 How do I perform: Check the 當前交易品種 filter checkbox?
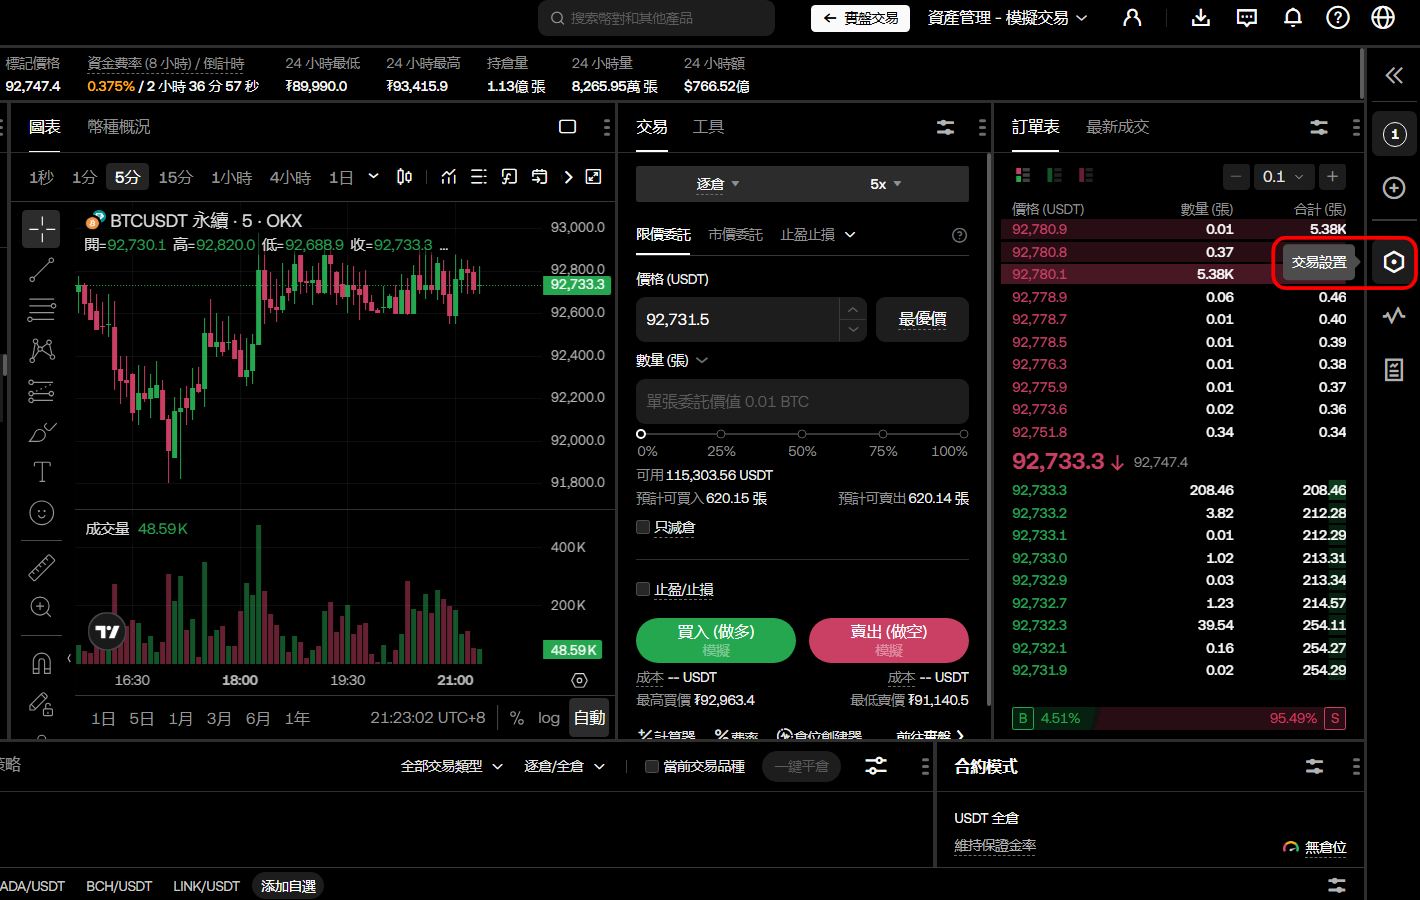click(x=652, y=767)
